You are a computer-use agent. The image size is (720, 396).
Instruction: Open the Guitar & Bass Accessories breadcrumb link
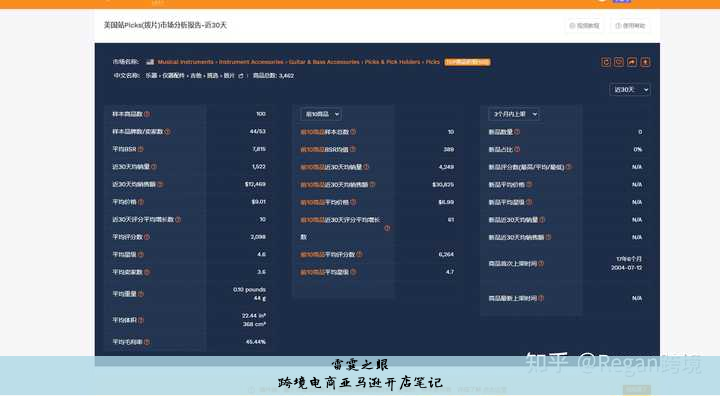click(x=324, y=62)
